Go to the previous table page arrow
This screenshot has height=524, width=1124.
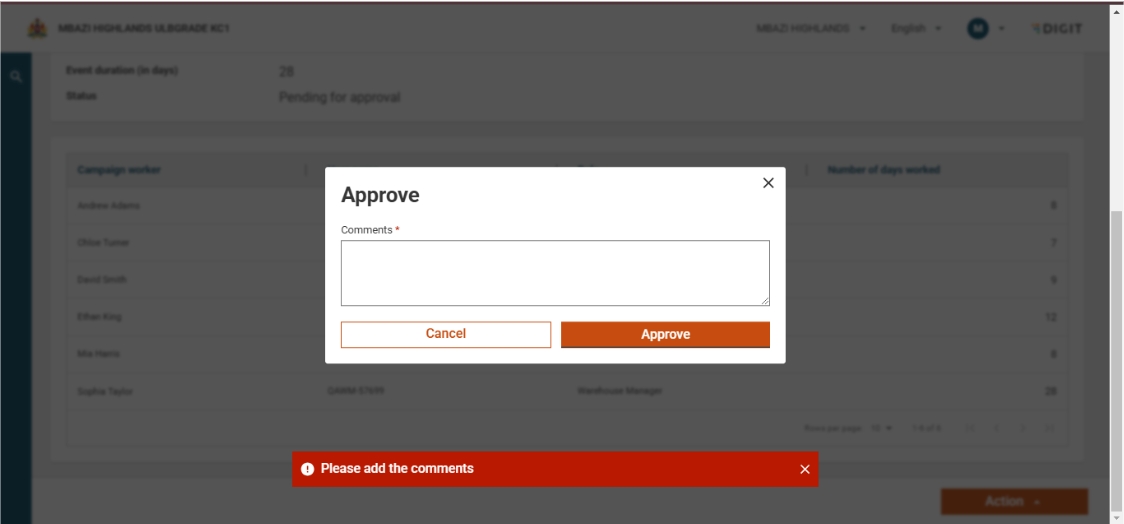click(997, 429)
